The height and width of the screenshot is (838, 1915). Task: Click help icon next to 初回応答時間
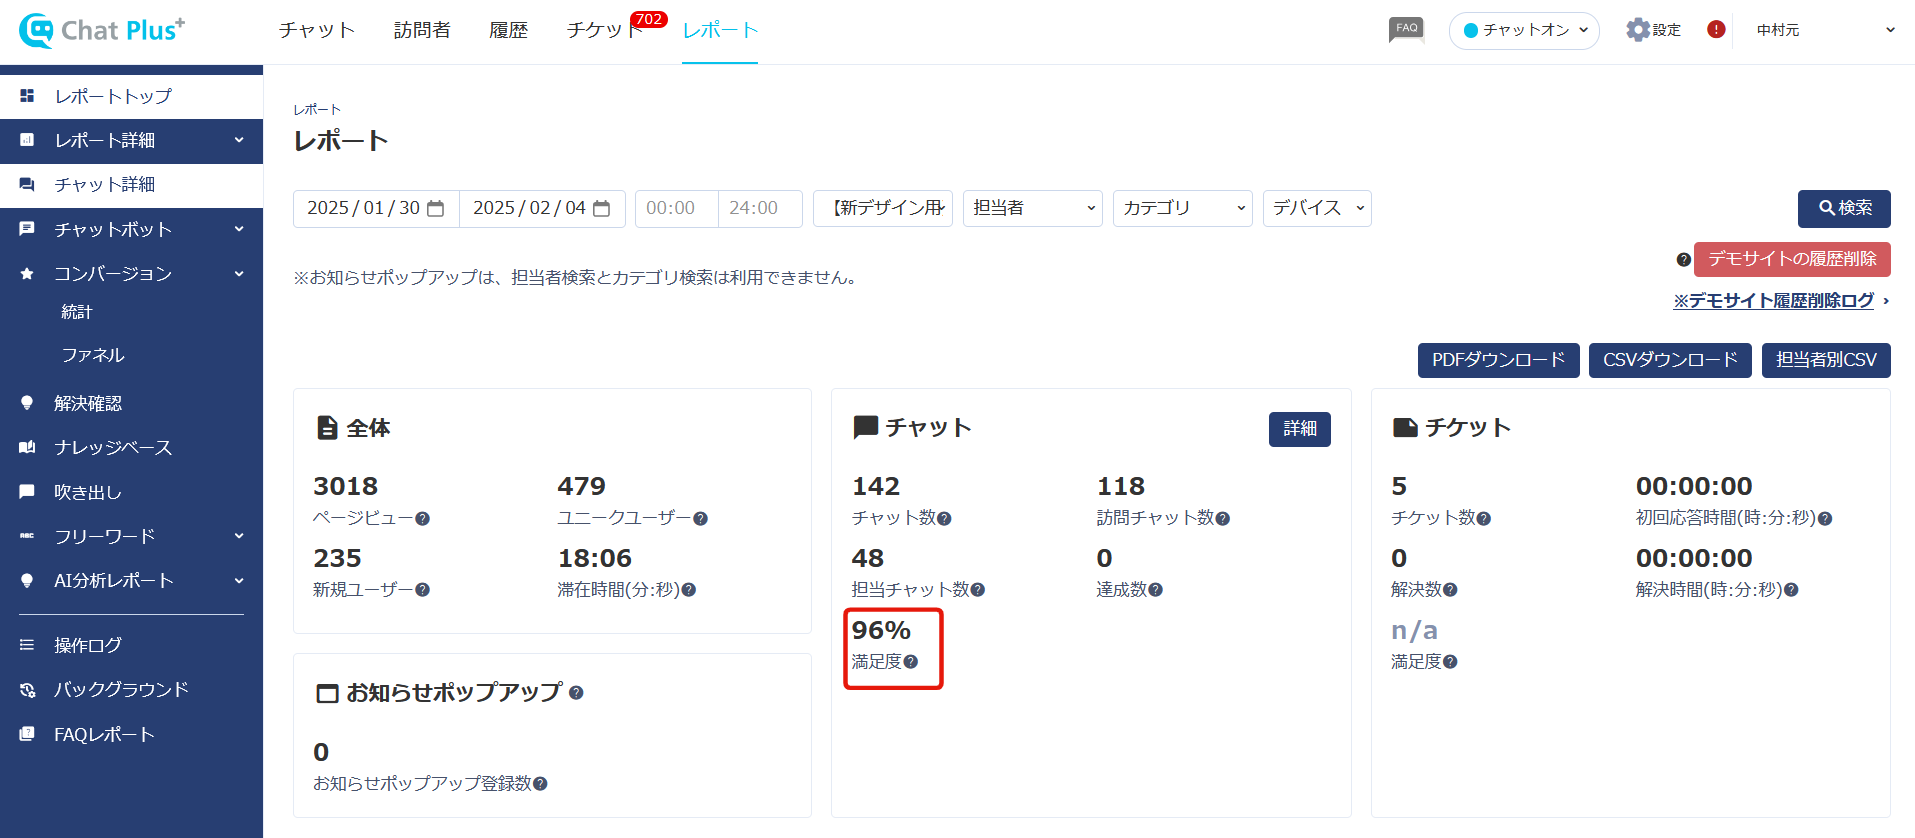tap(1824, 519)
